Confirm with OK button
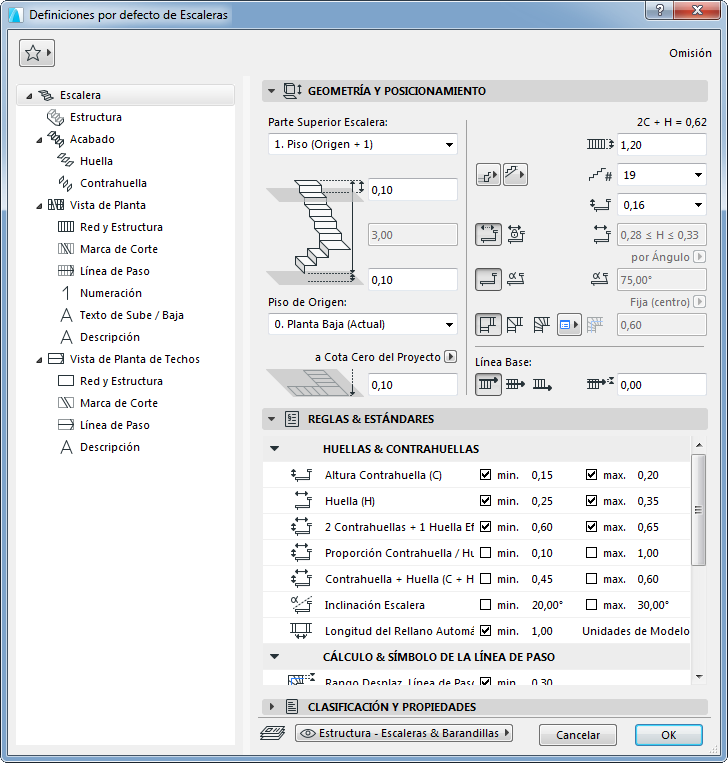The height and width of the screenshot is (763, 728). coord(668,735)
